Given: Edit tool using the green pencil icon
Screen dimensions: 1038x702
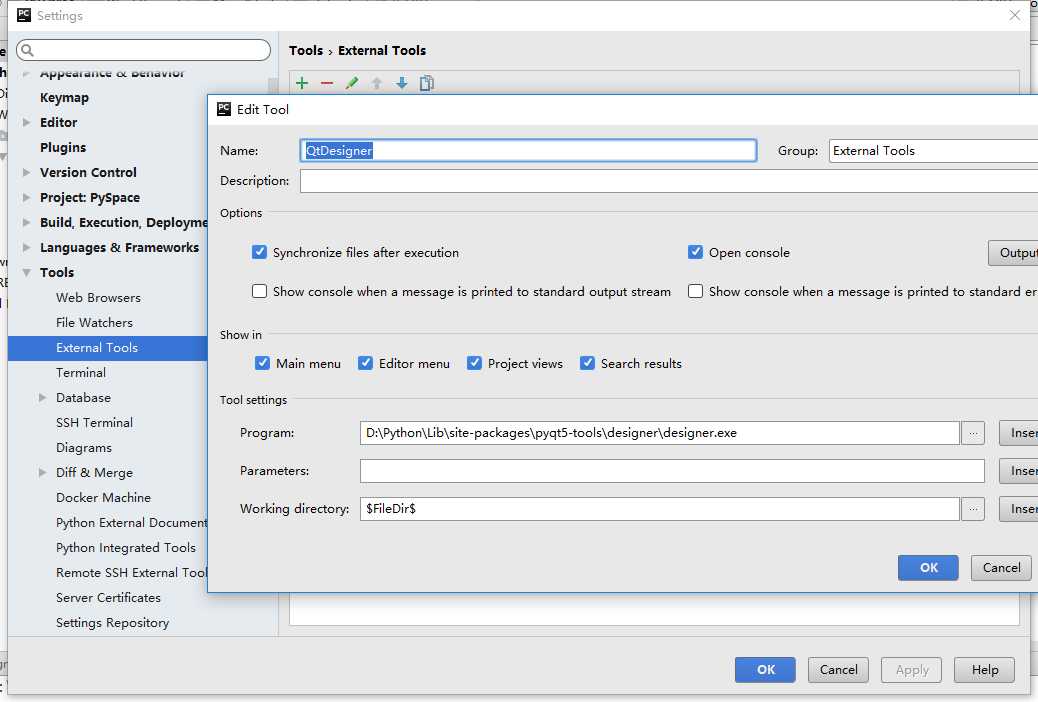Looking at the screenshot, I should click(x=352, y=83).
